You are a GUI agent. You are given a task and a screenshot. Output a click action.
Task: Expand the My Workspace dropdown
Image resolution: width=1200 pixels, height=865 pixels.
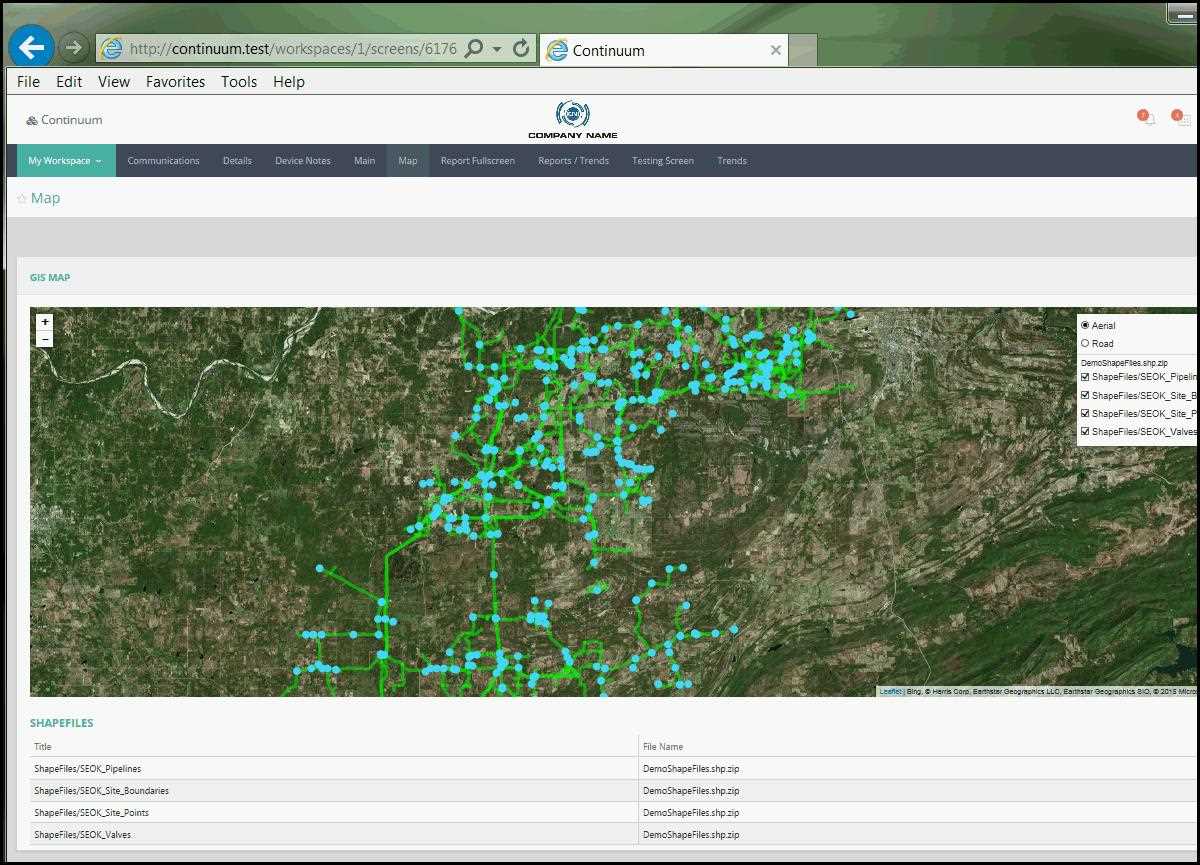tap(65, 161)
